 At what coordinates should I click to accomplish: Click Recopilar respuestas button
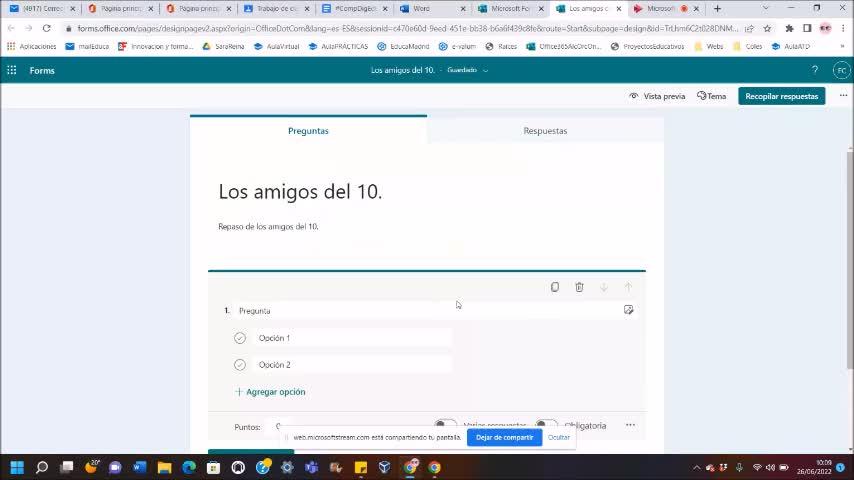pyautogui.click(x=782, y=96)
